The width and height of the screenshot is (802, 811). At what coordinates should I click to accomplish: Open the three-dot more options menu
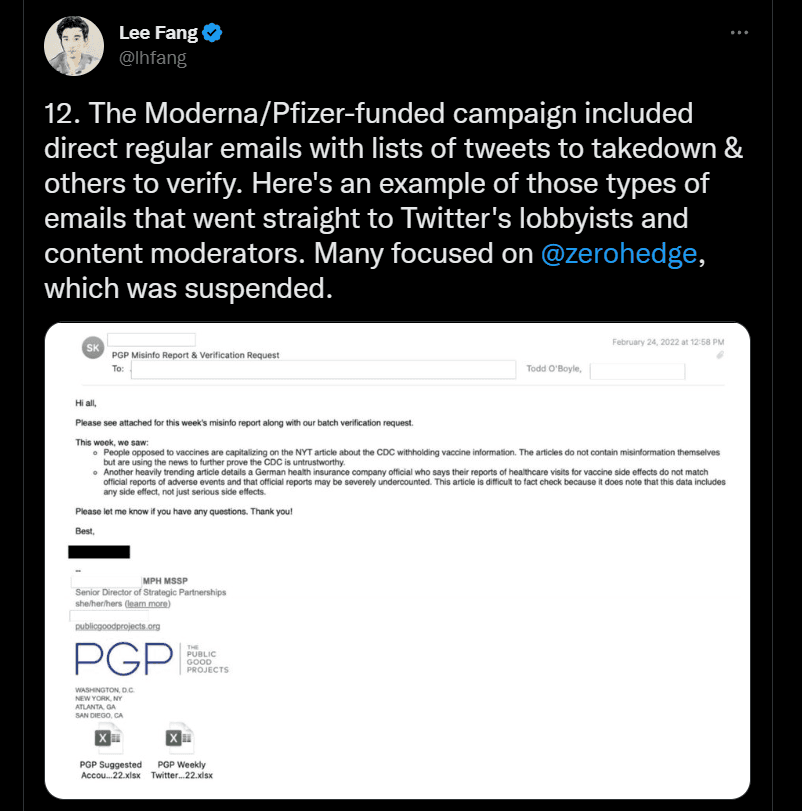[x=739, y=33]
